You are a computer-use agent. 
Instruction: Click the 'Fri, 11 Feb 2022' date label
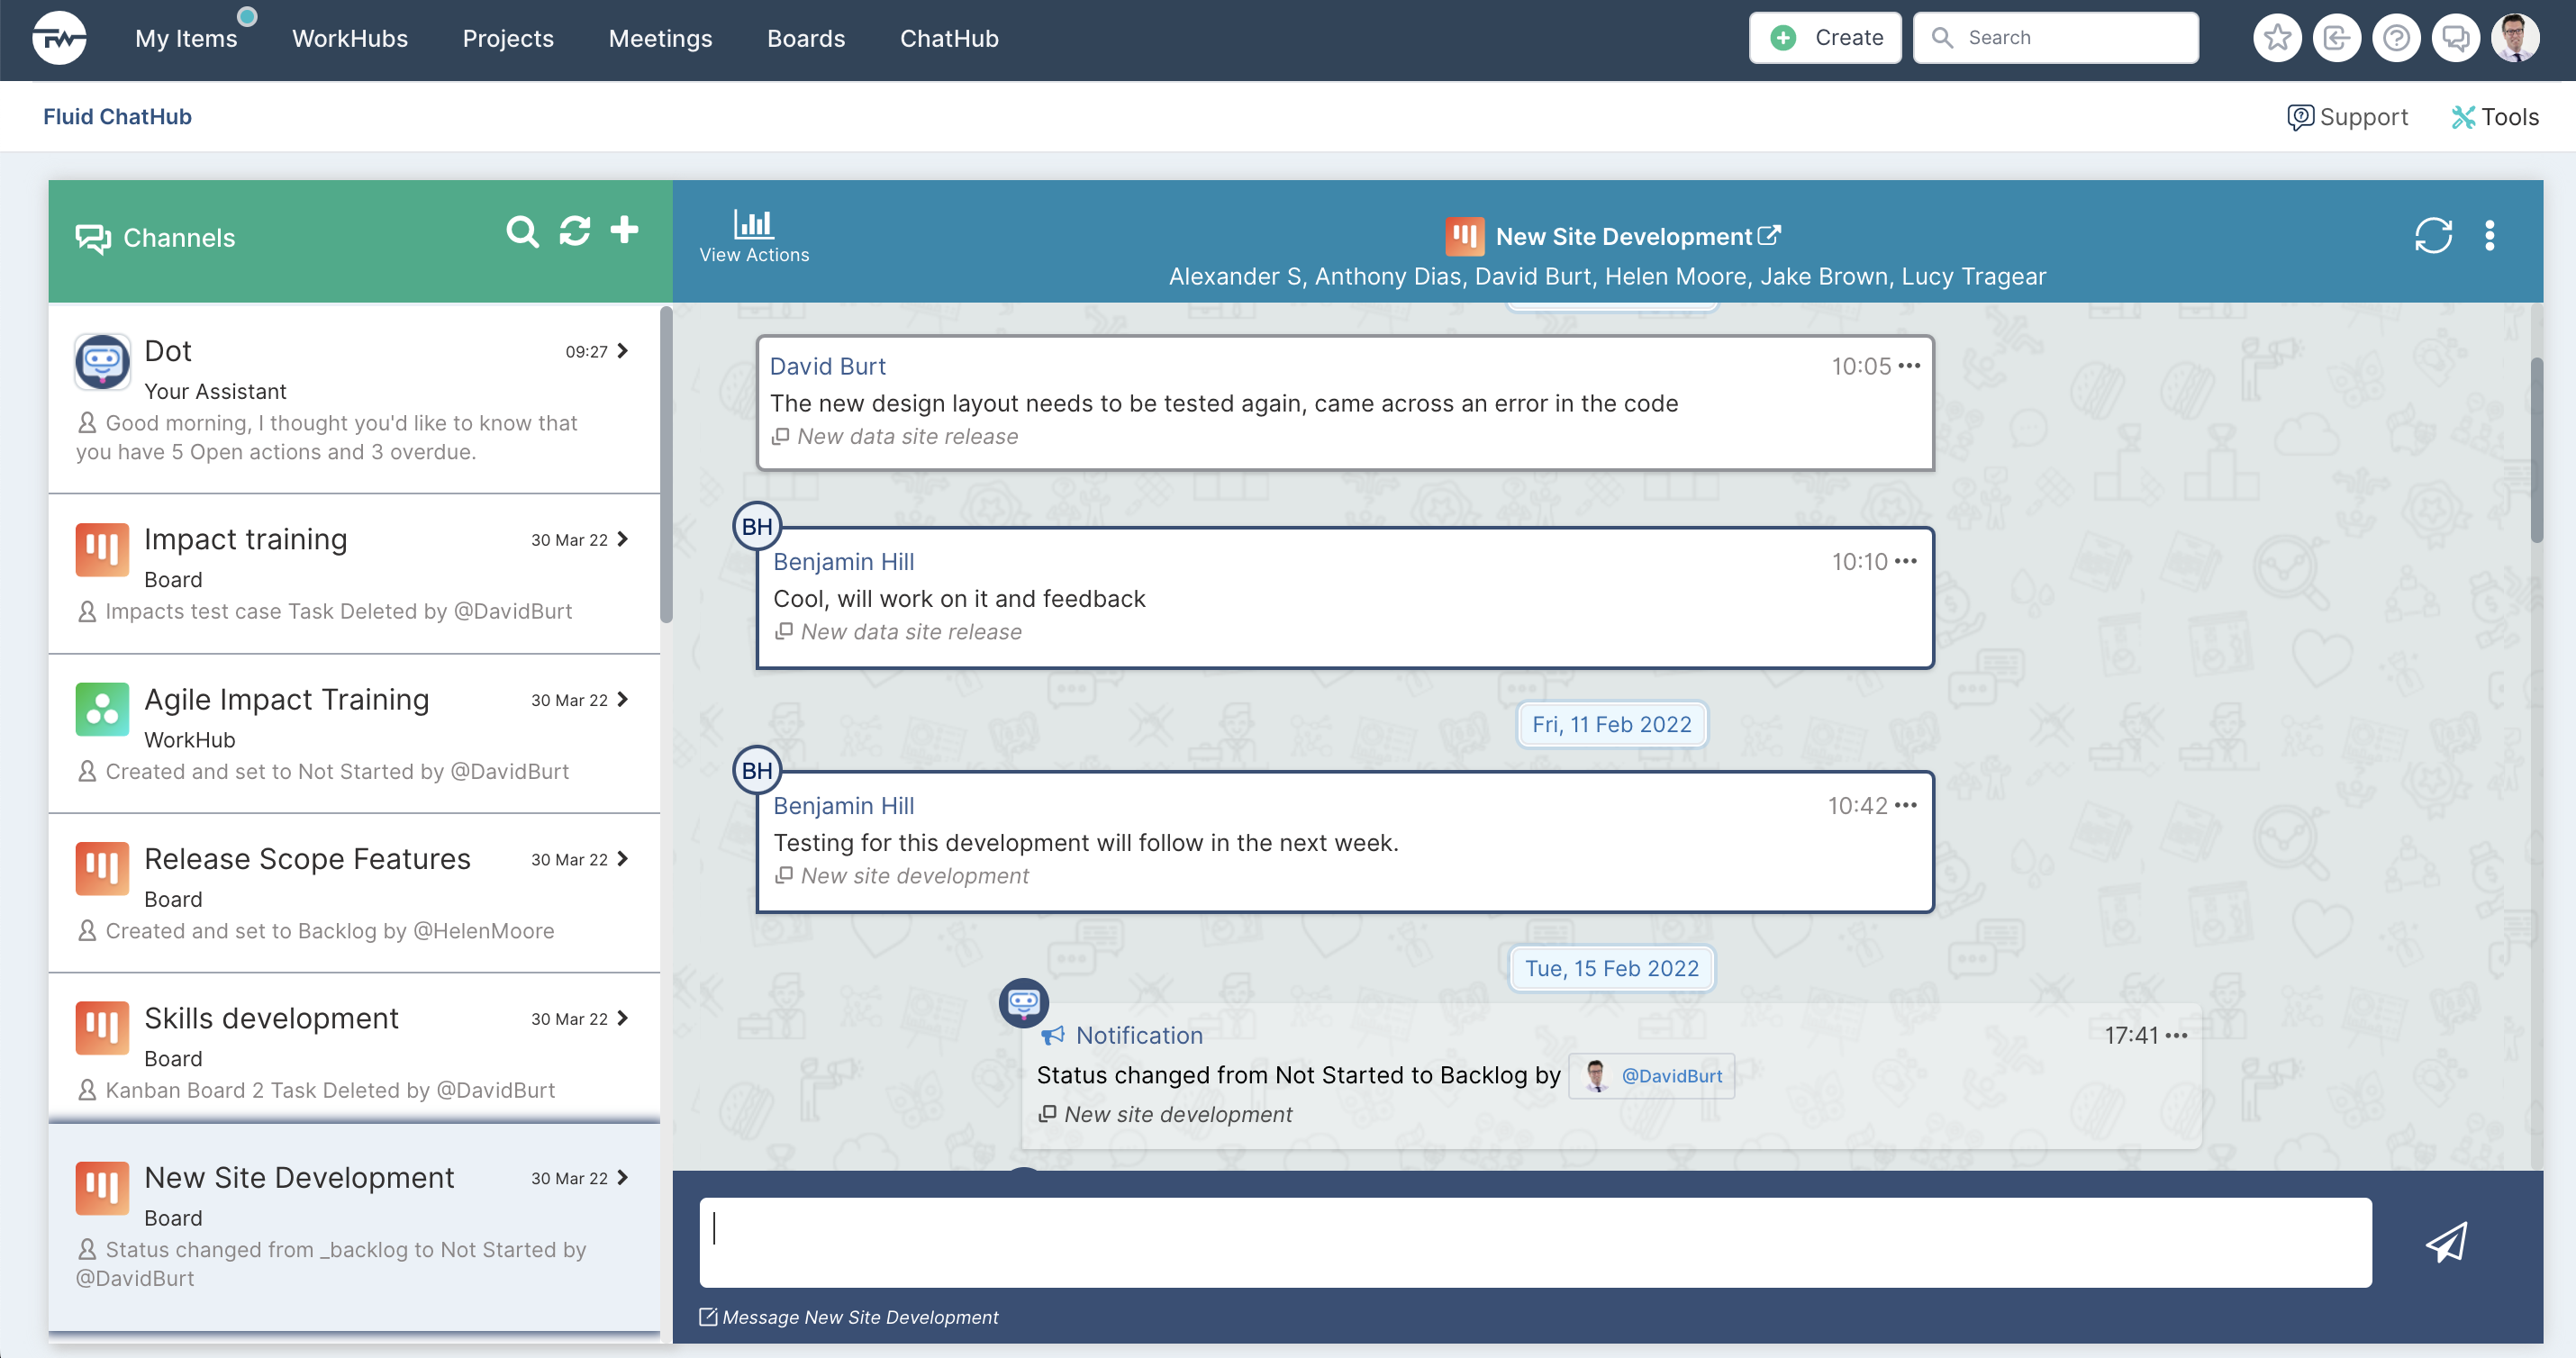click(1611, 724)
